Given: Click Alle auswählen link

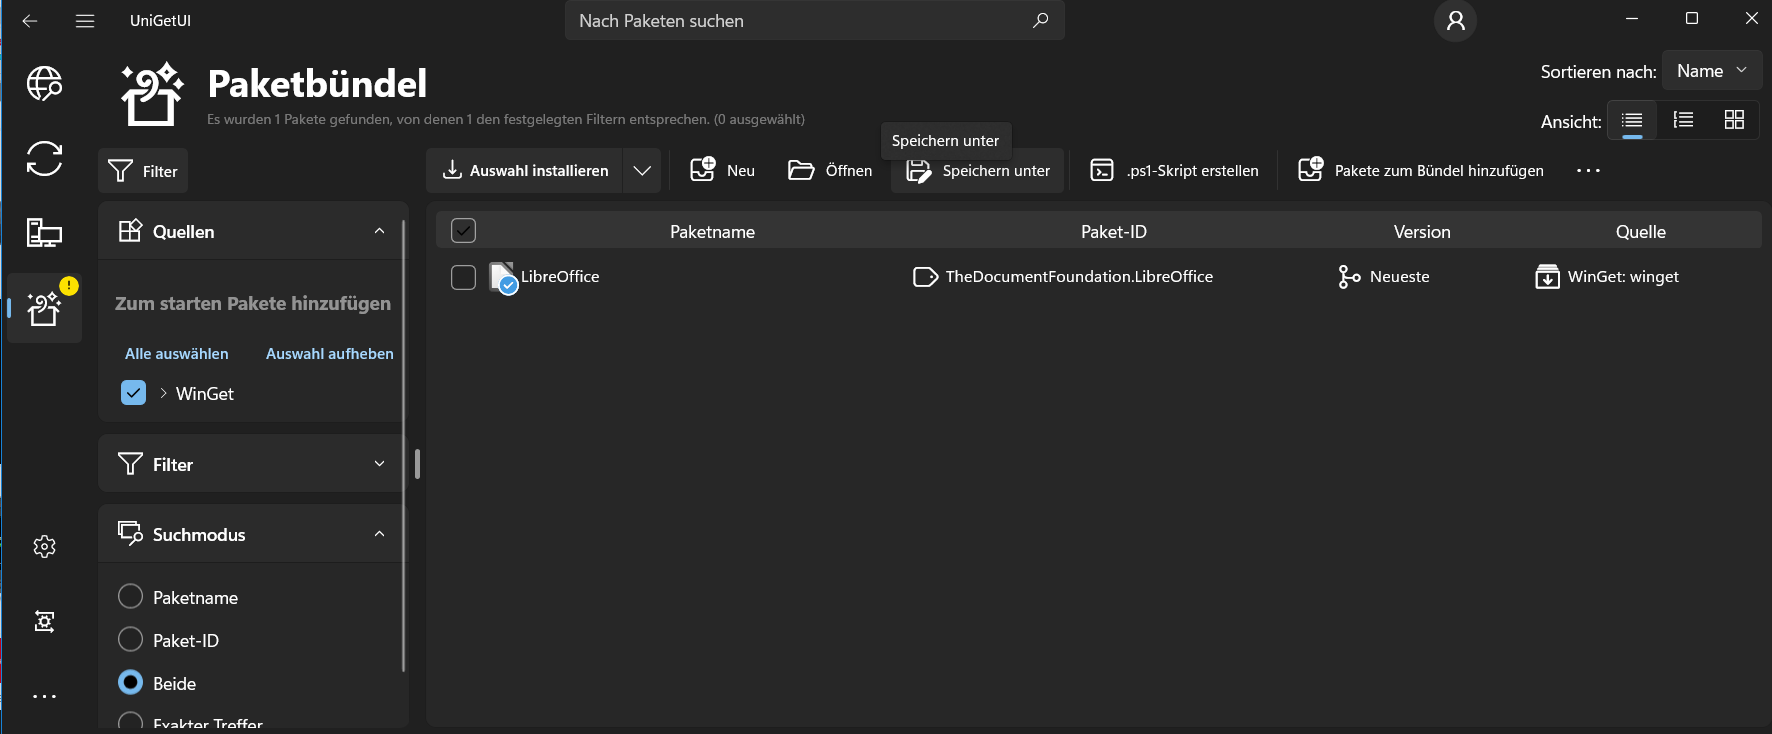Looking at the screenshot, I should (x=176, y=354).
